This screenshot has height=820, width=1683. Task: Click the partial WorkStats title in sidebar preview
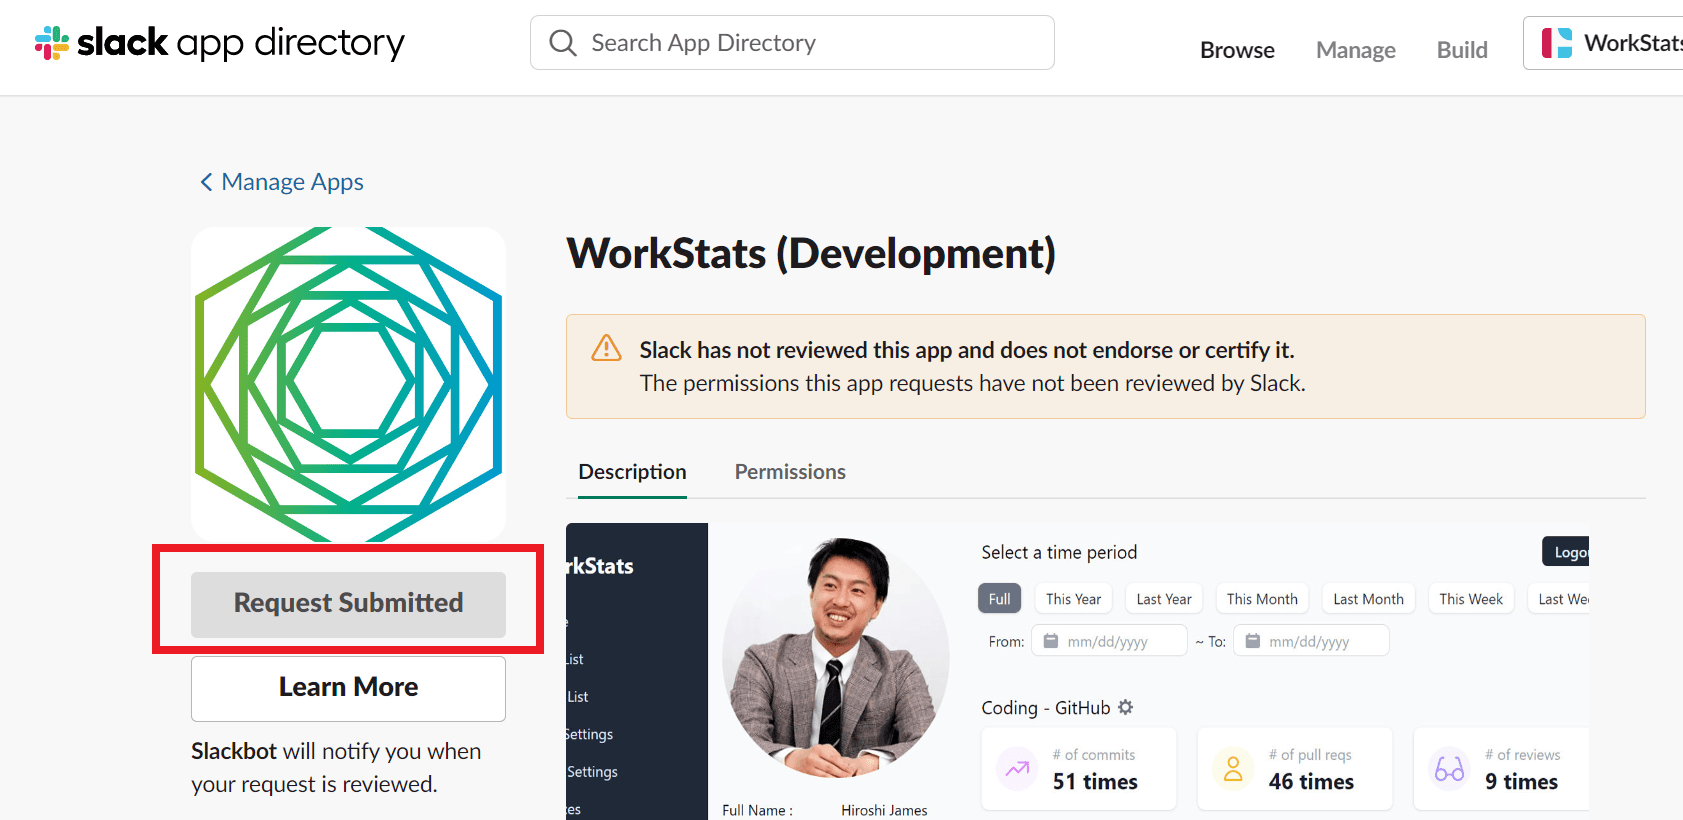click(600, 566)
